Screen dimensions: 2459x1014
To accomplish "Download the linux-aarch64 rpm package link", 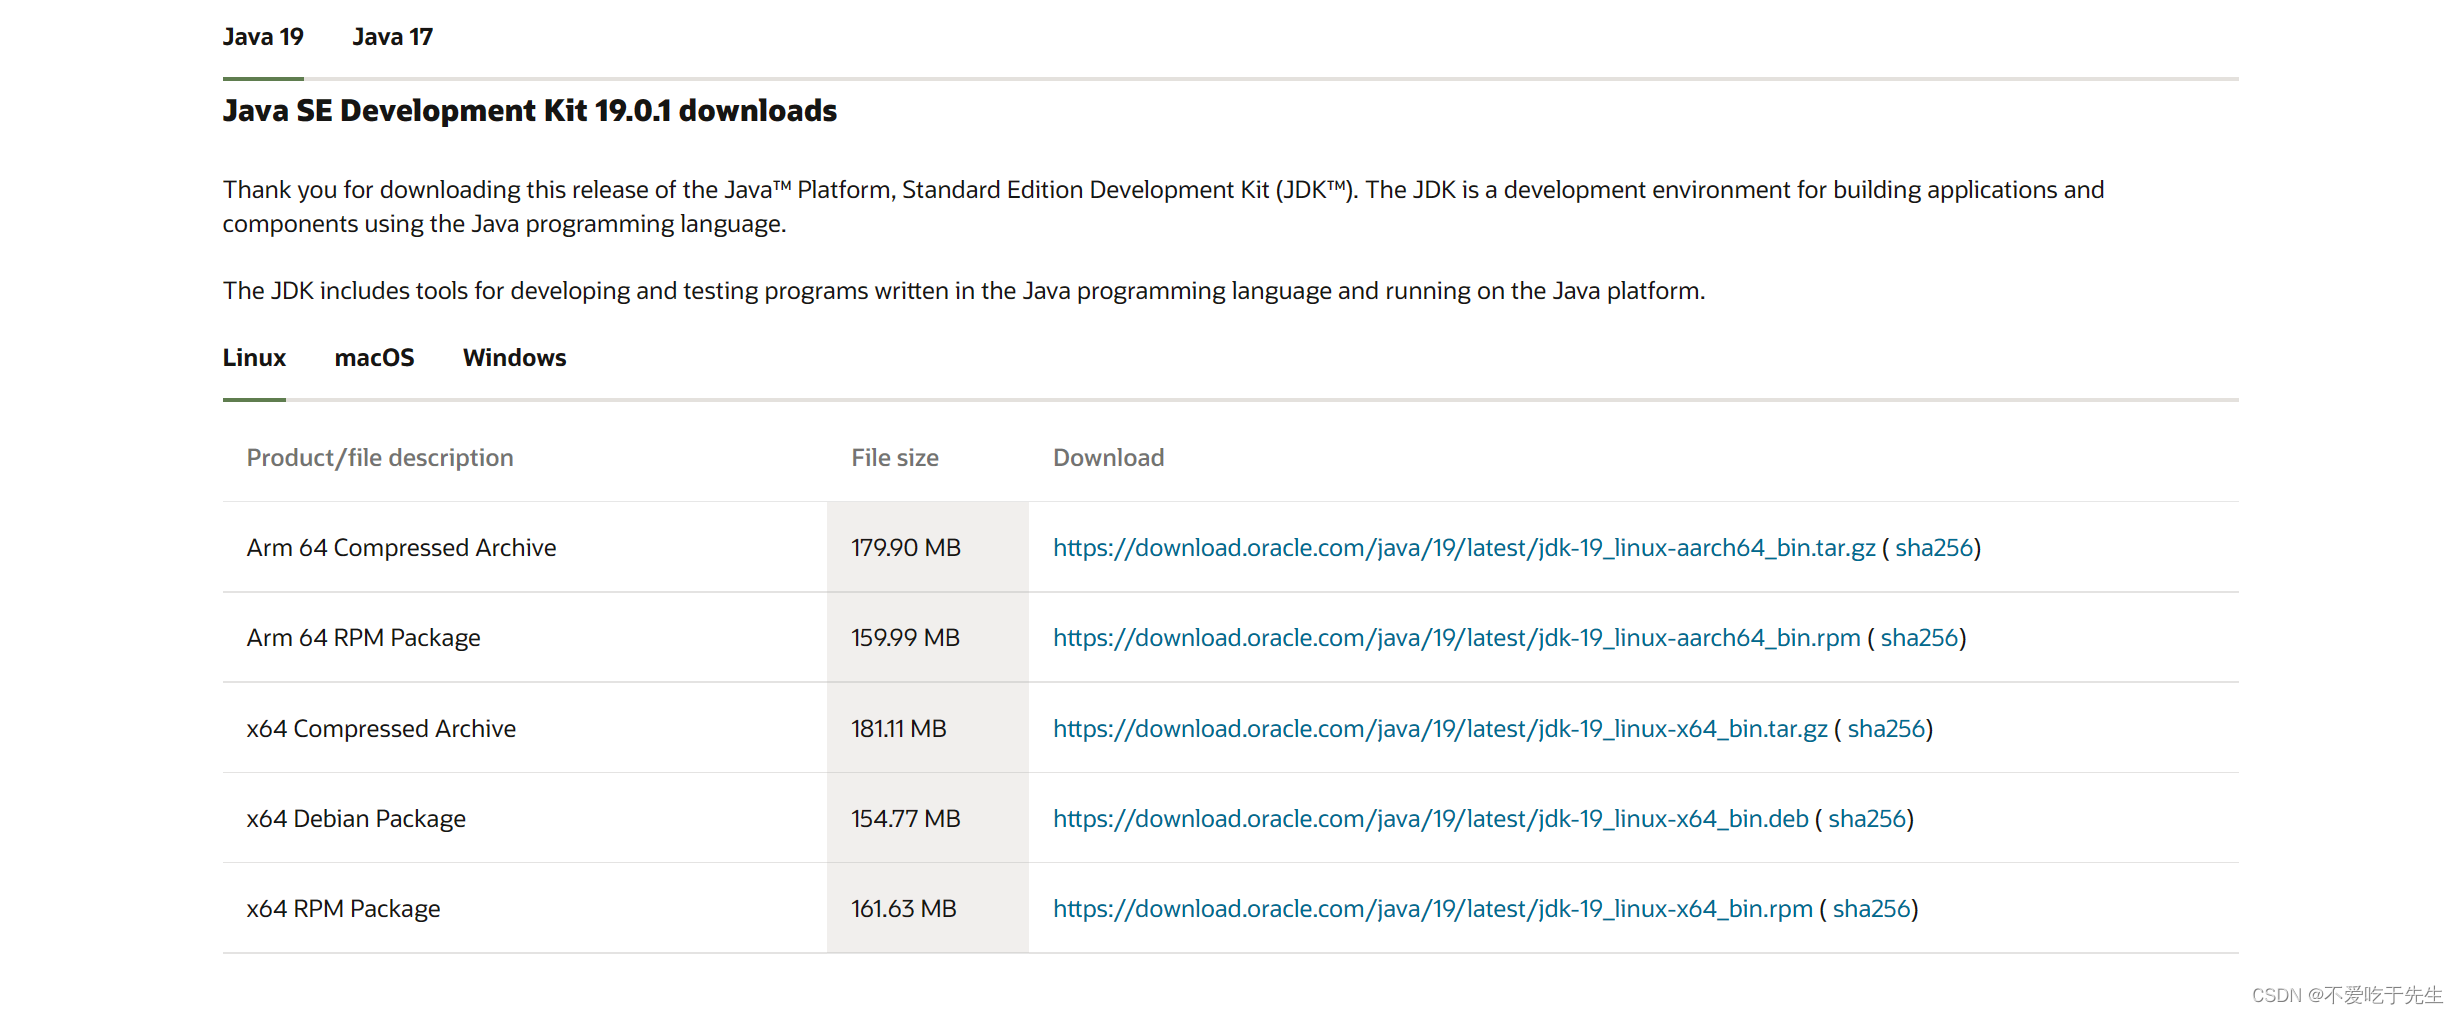I will (x=1457, y=638).
